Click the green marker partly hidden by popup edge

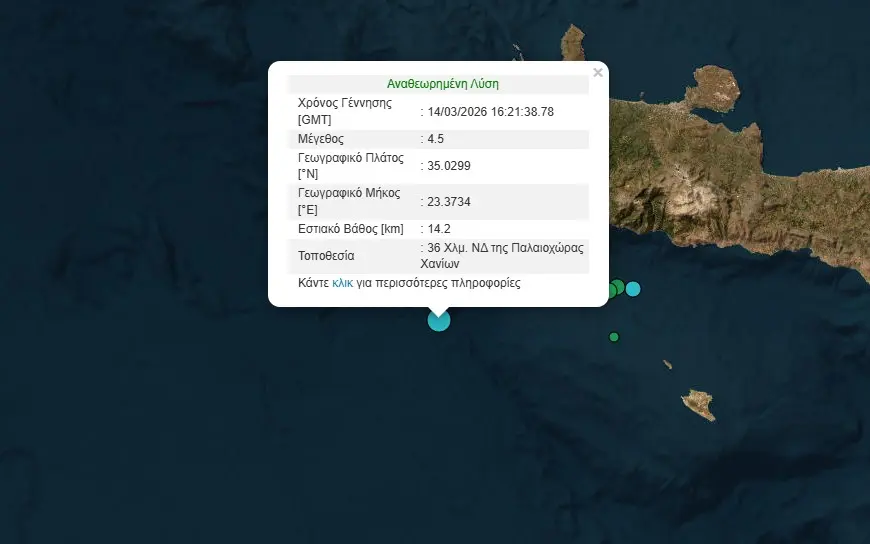tap(611, 291)
